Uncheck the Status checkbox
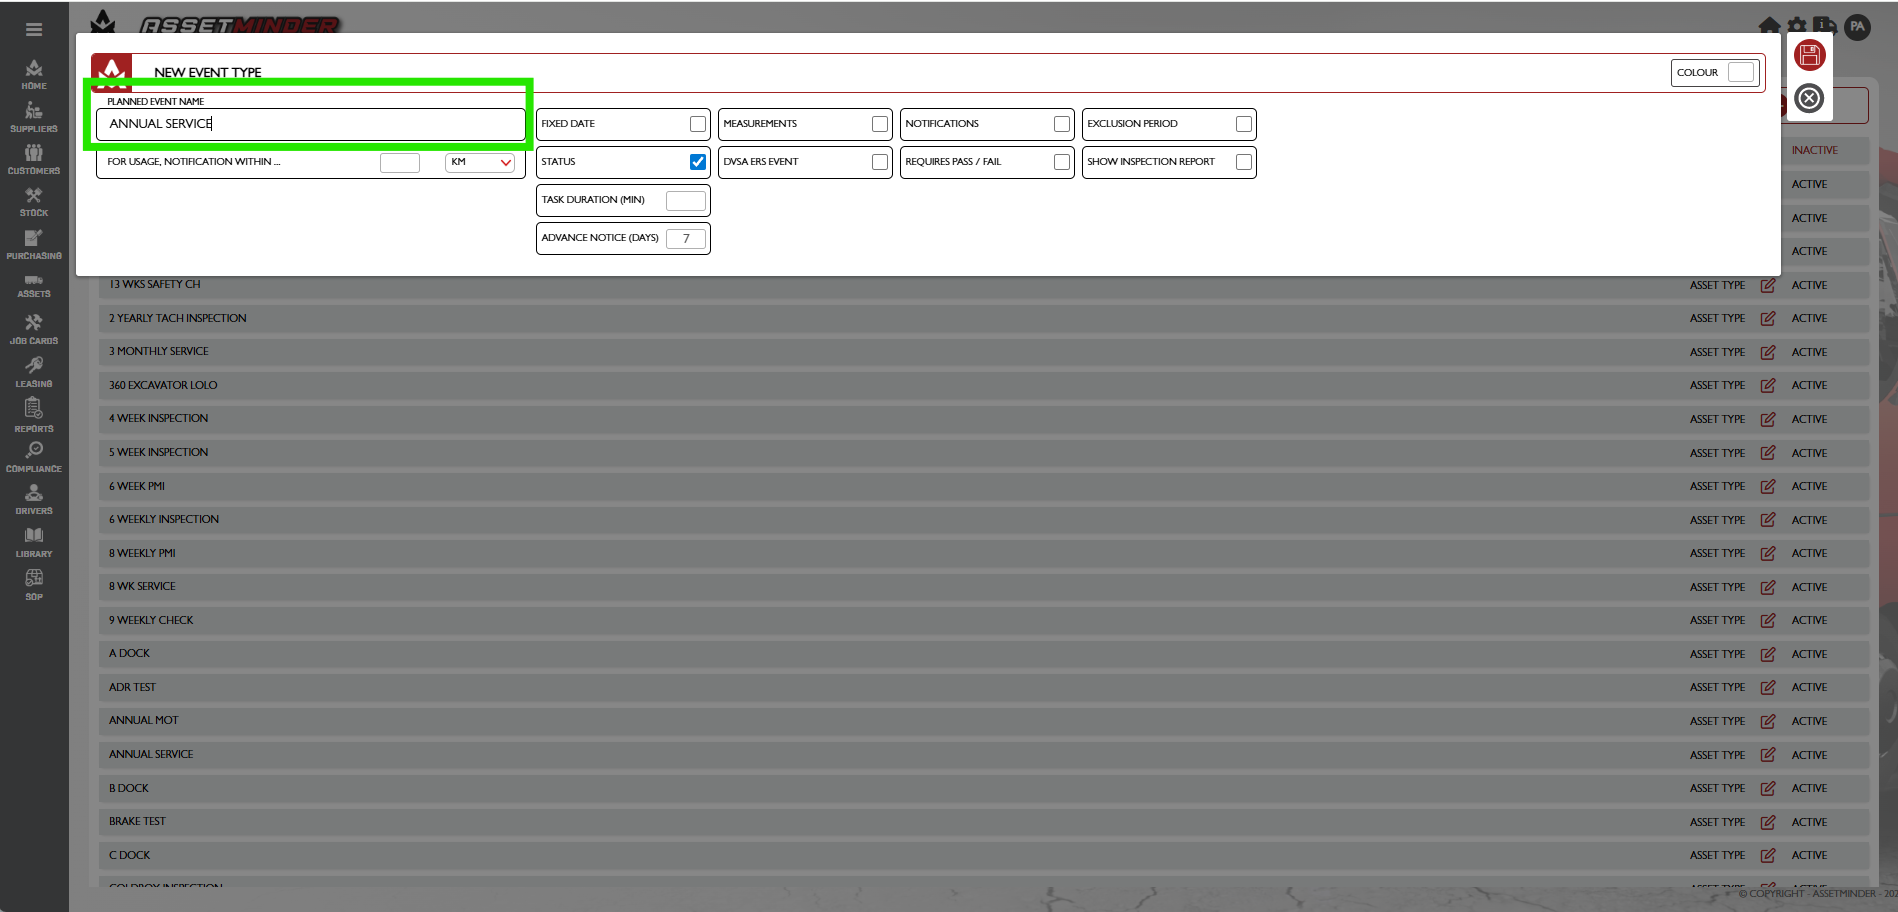This screenshot has height=912, width=1898. click(697, 162)
